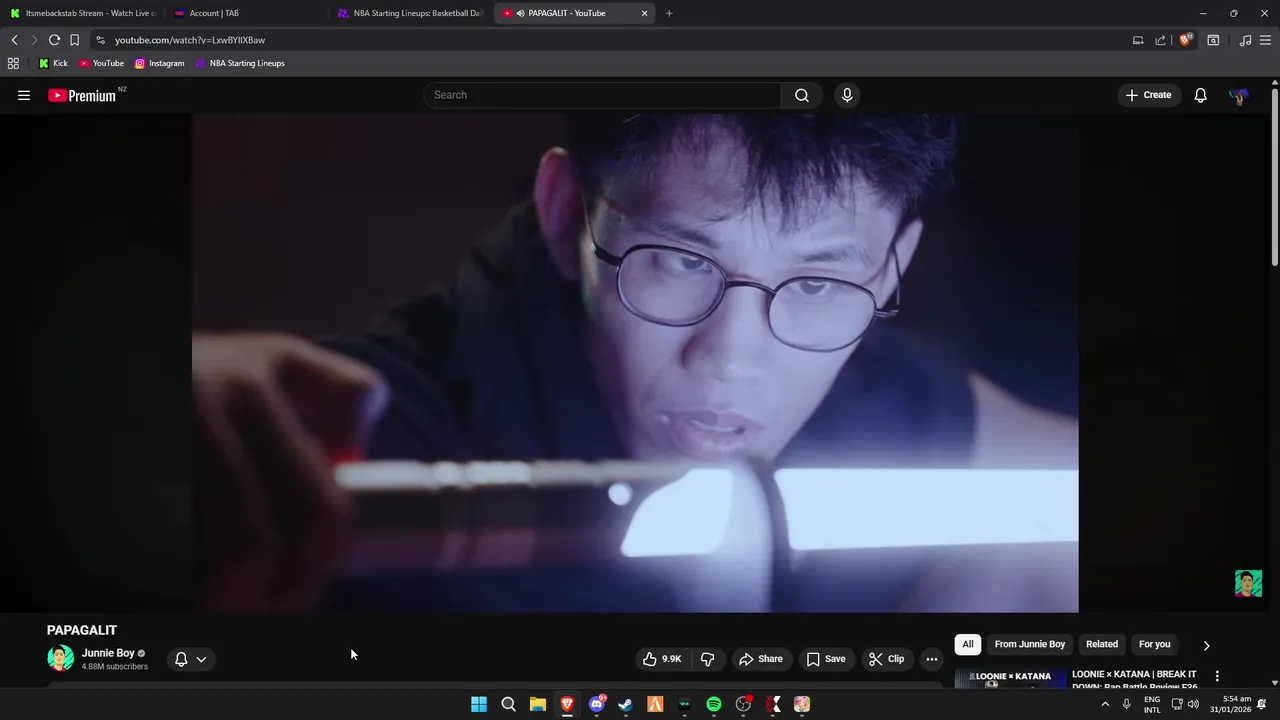This screenshot has width=1280, height=720.
Task: Open the Junnie Boy channel name link
Action: pyautogui.click(x=108, y=653)
